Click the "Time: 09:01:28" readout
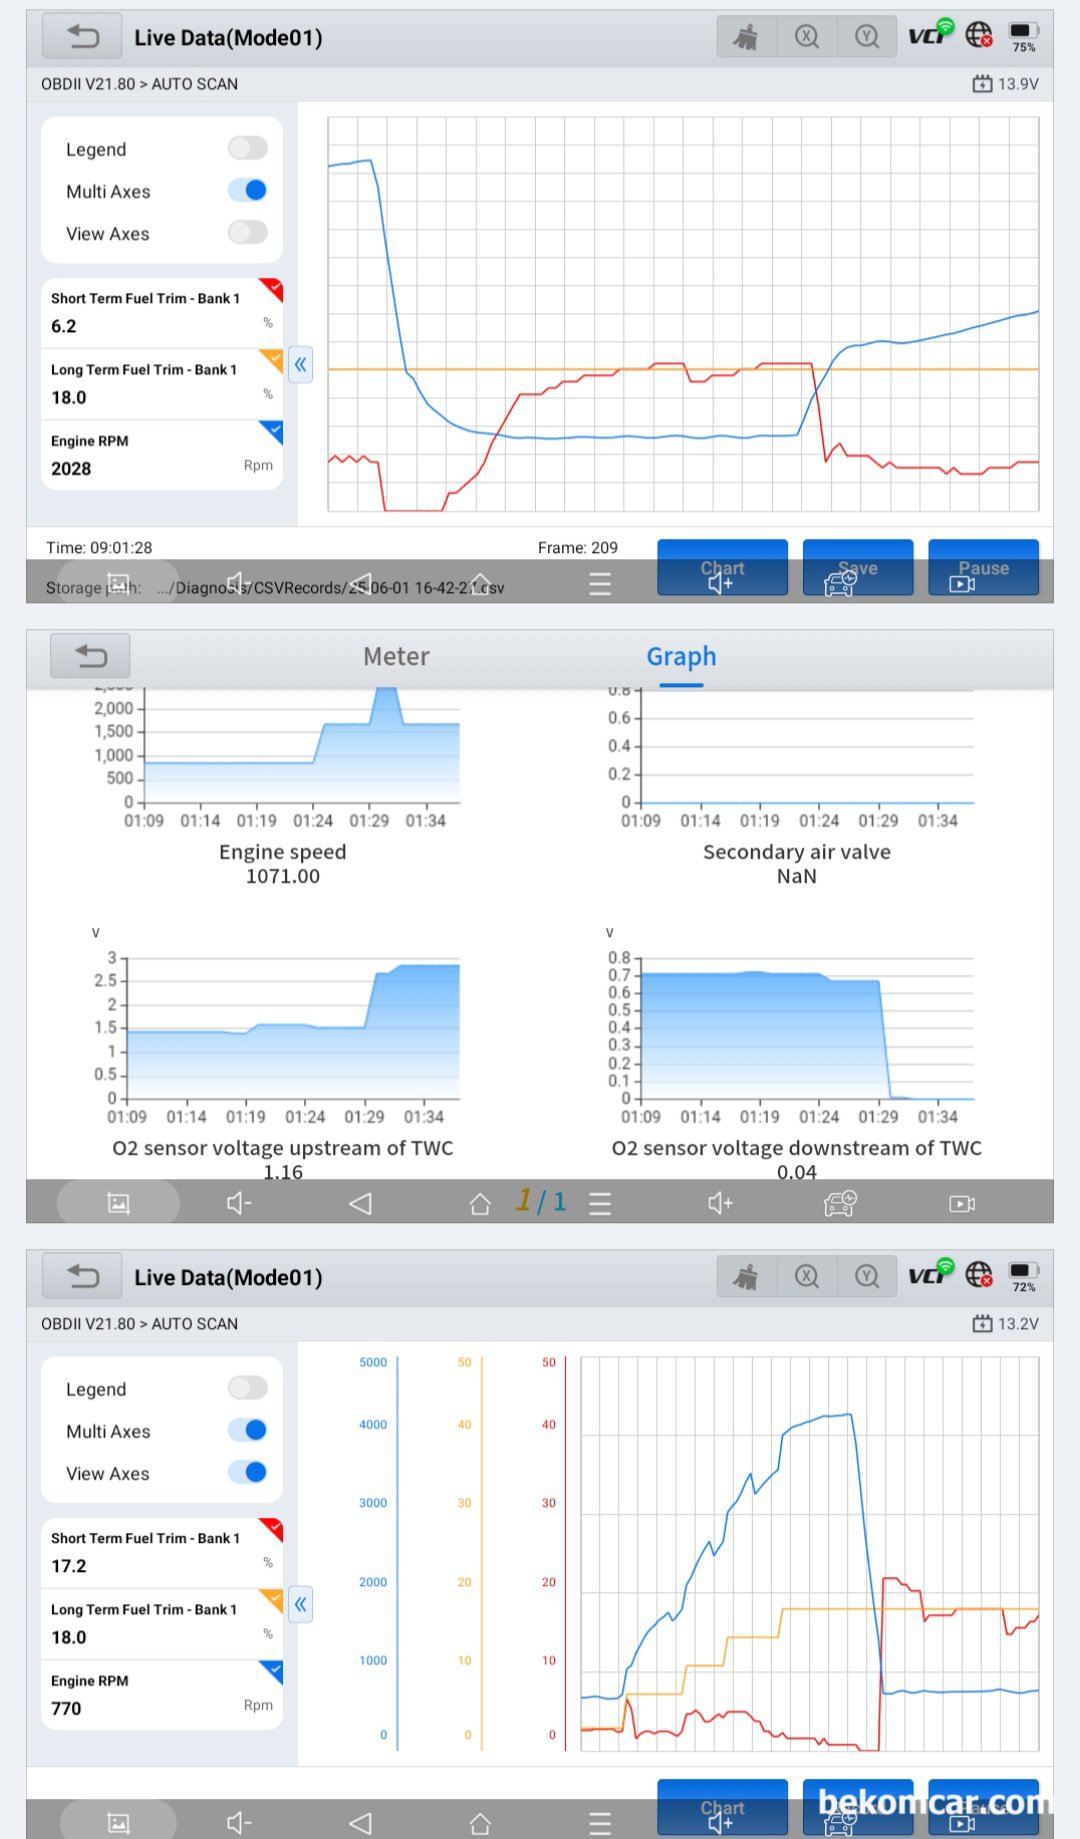Viewport: 1080px width, 1839px height. [99, 548]
